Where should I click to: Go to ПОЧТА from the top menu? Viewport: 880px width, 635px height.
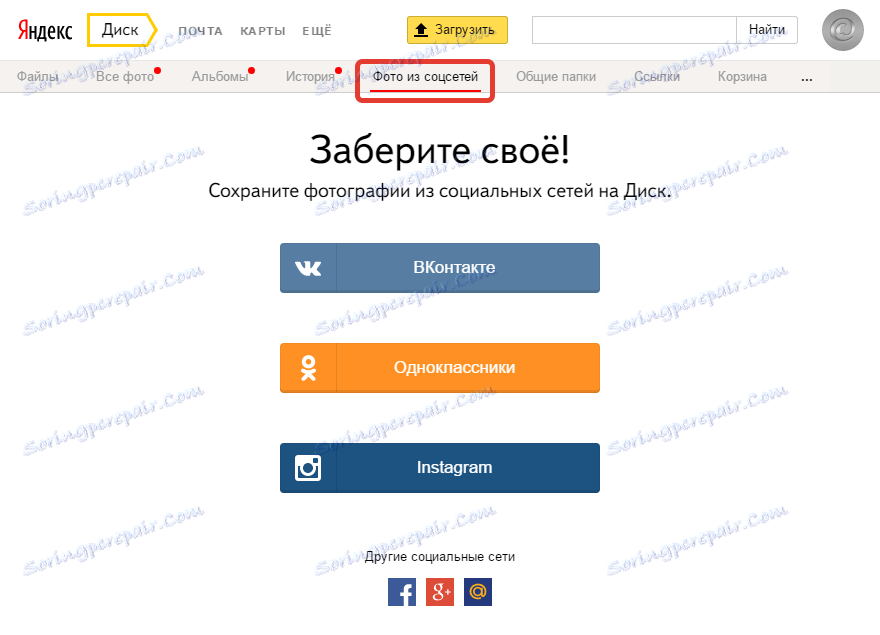point(200,30)
